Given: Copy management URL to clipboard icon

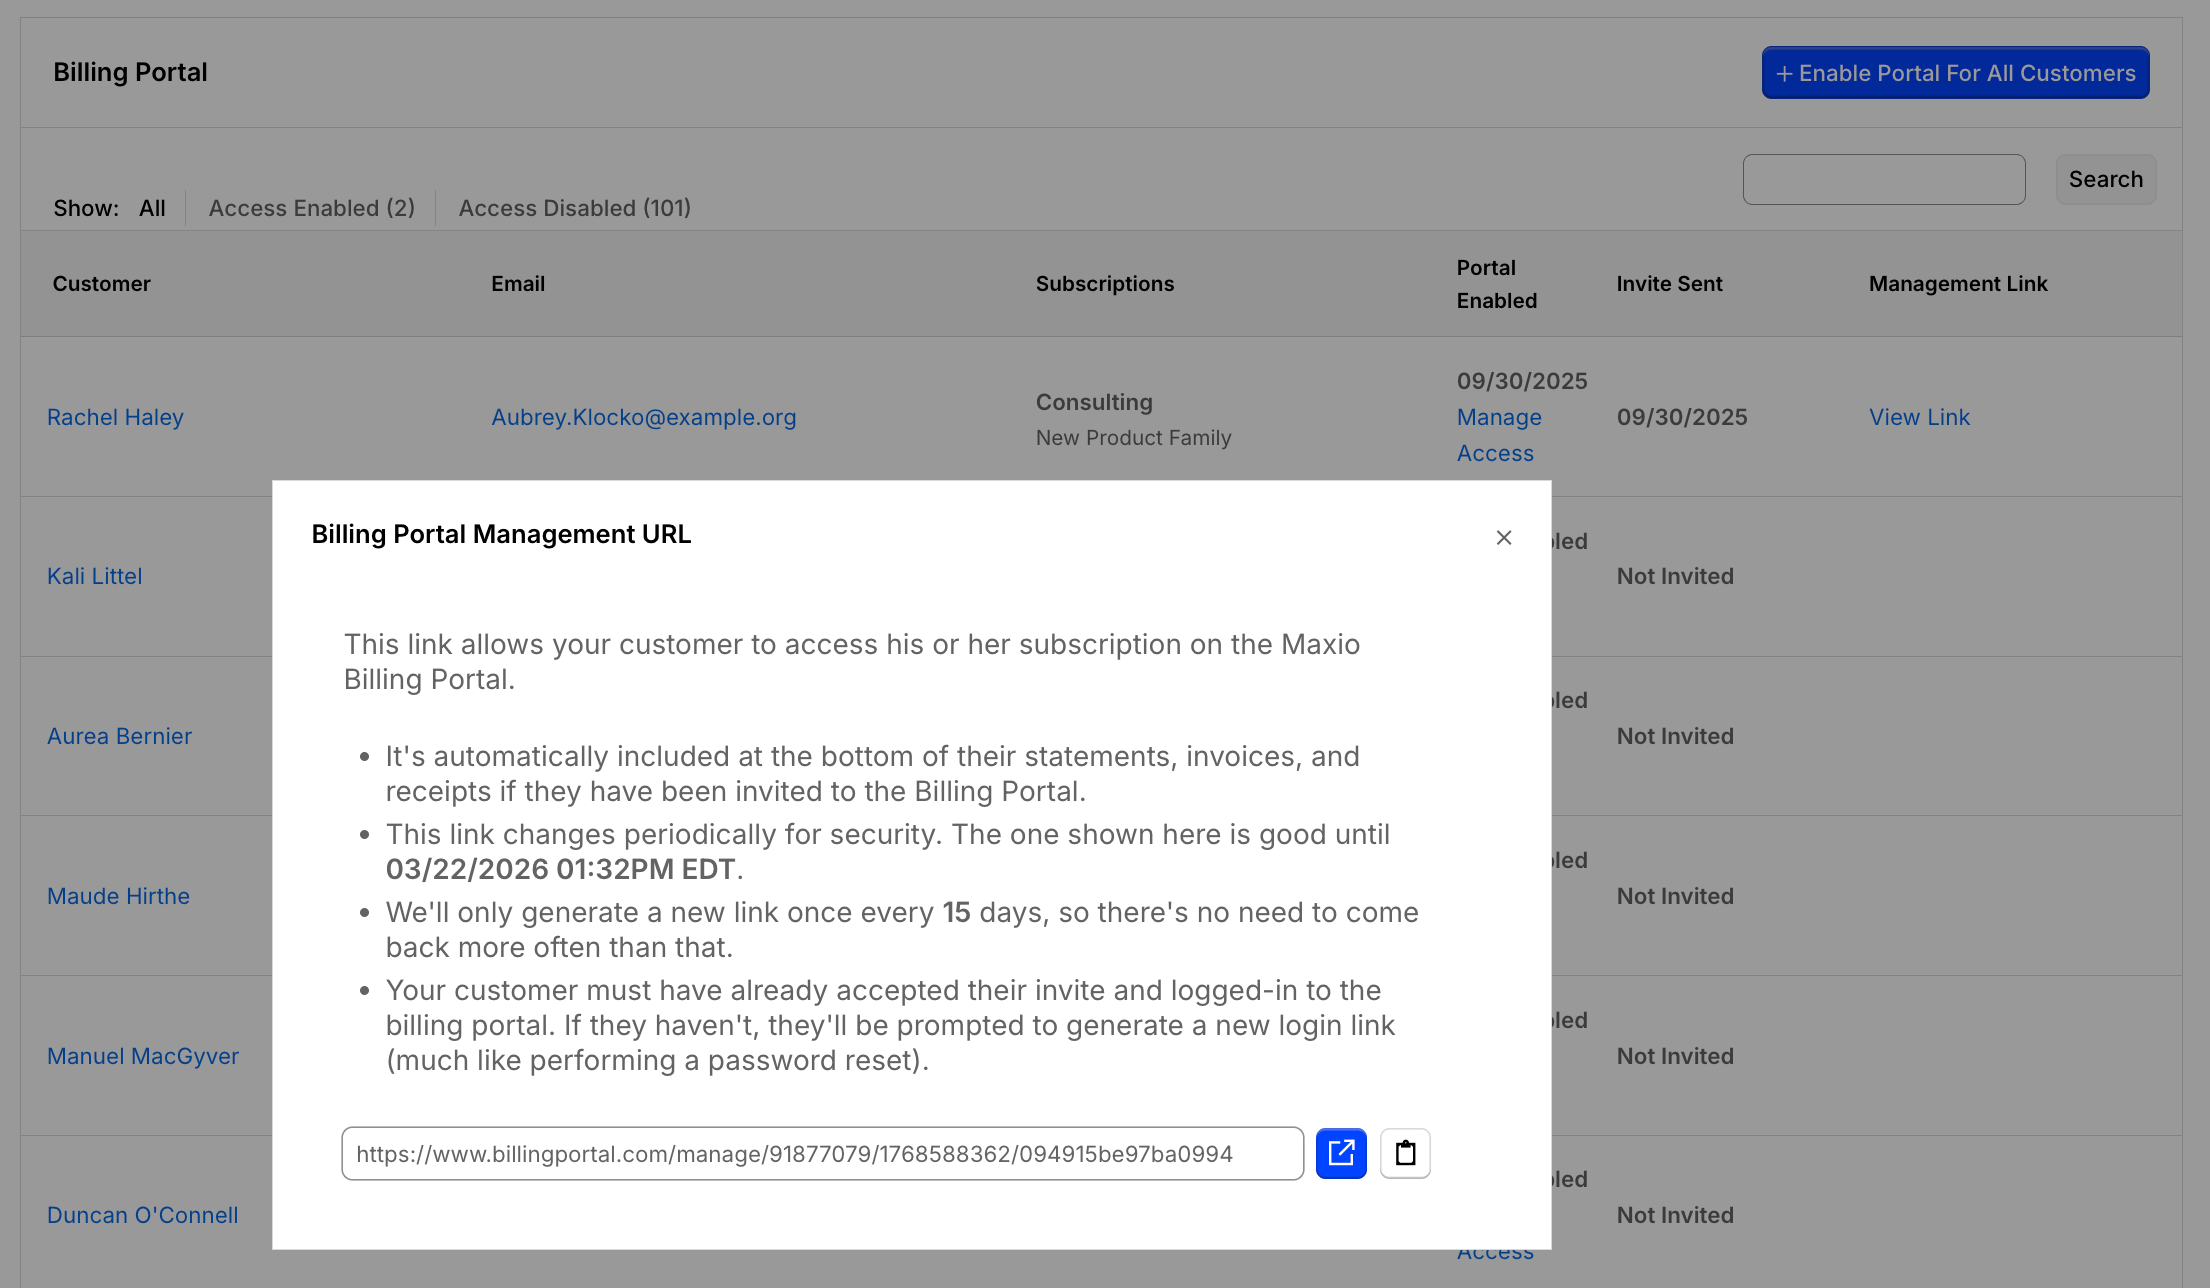Looking at the screenshot, I should click(x=1405, y=1153).
